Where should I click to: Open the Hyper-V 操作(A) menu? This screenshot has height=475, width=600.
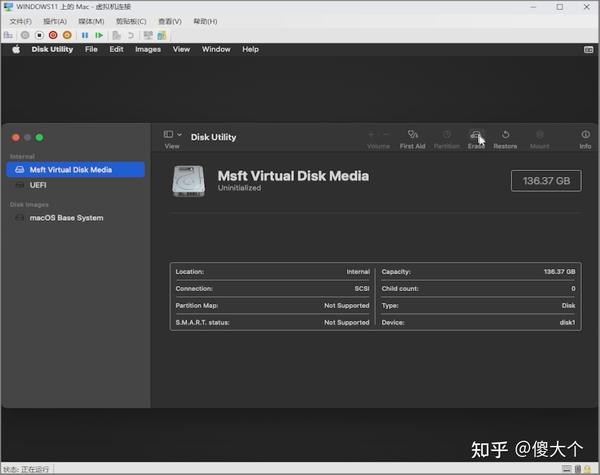pos(55,21)
